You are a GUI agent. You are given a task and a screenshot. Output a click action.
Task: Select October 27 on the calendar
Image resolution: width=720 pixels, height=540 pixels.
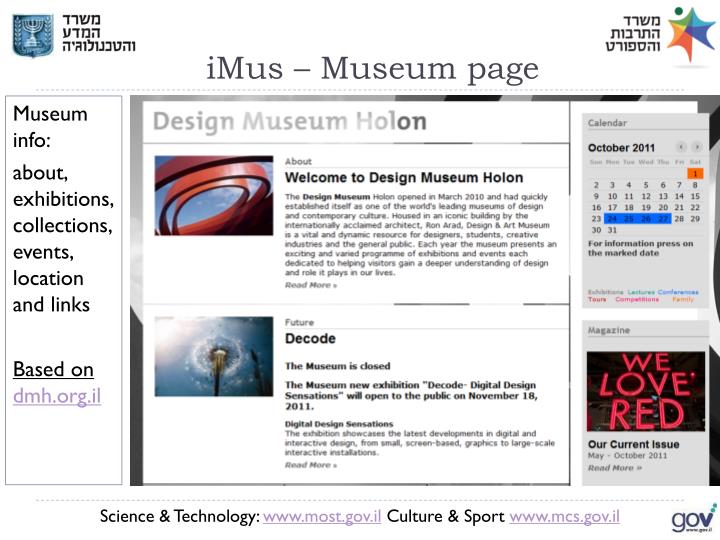coord(663,219)
